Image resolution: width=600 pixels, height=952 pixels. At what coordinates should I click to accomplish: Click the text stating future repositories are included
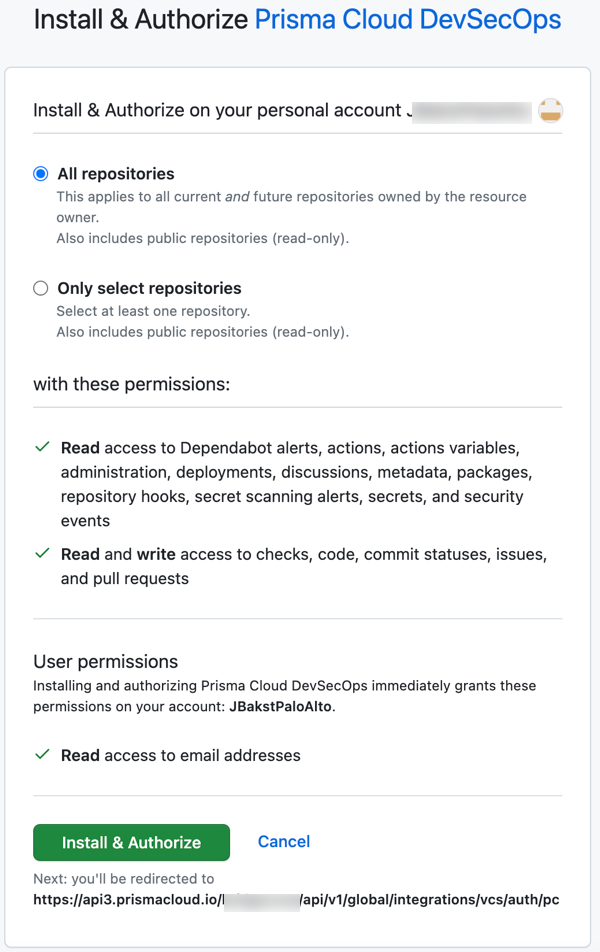pos(293,196)
